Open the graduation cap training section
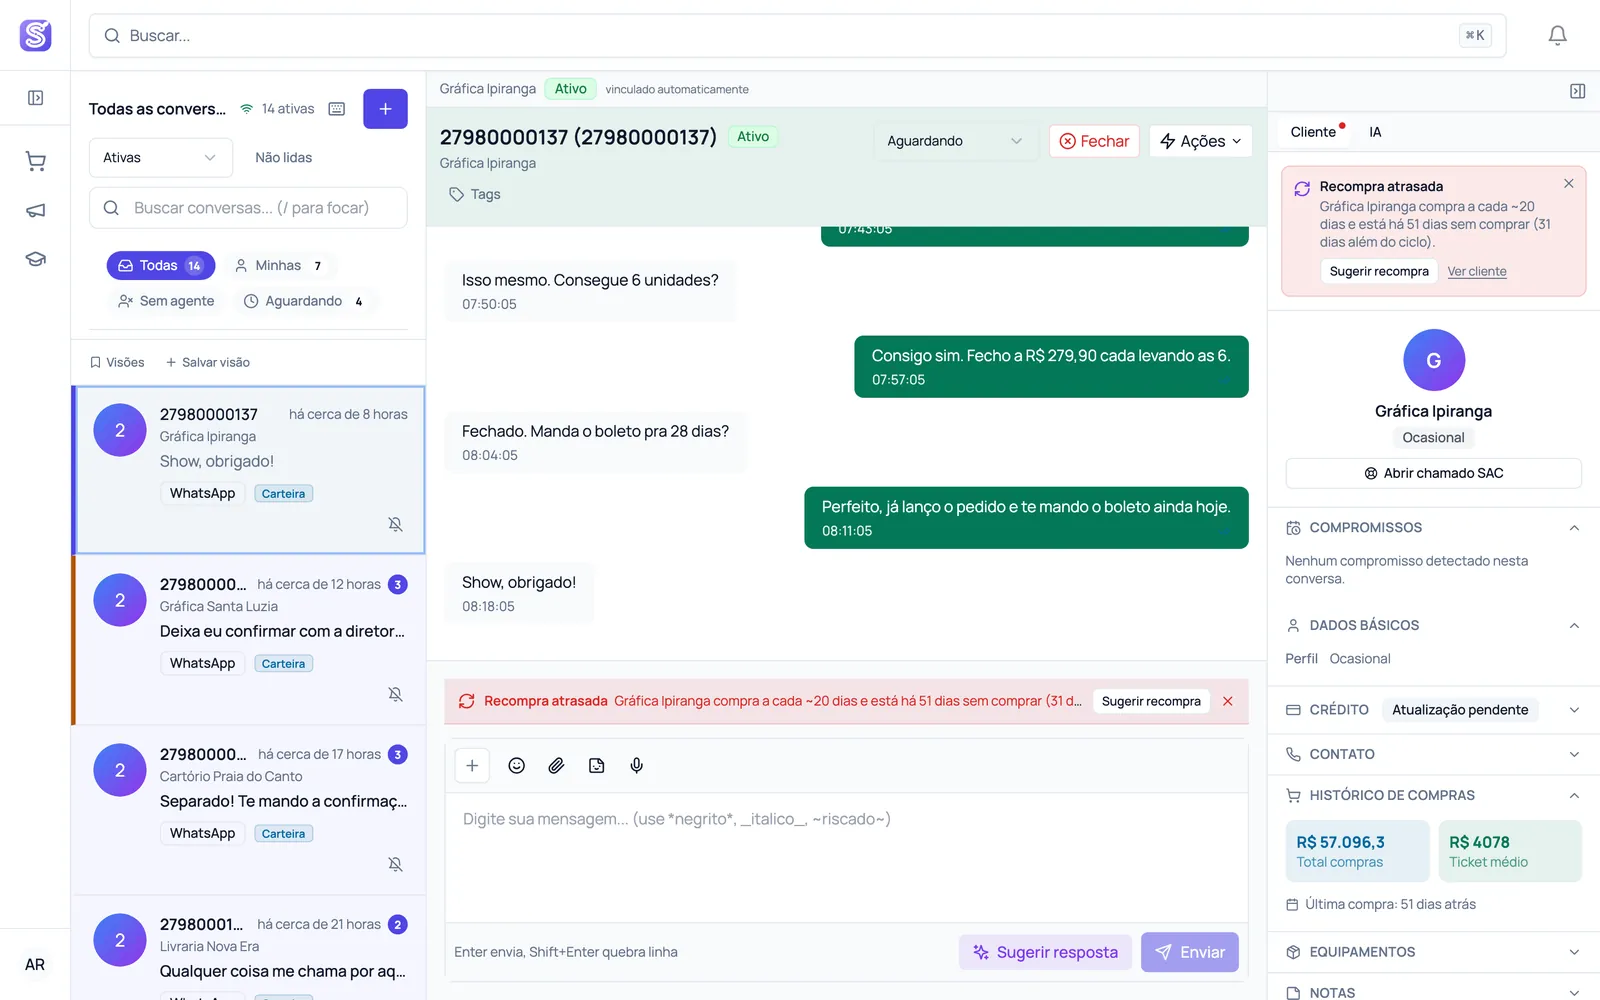Viewport: 1600px width, 1000px height. click(x=35, y=259)
